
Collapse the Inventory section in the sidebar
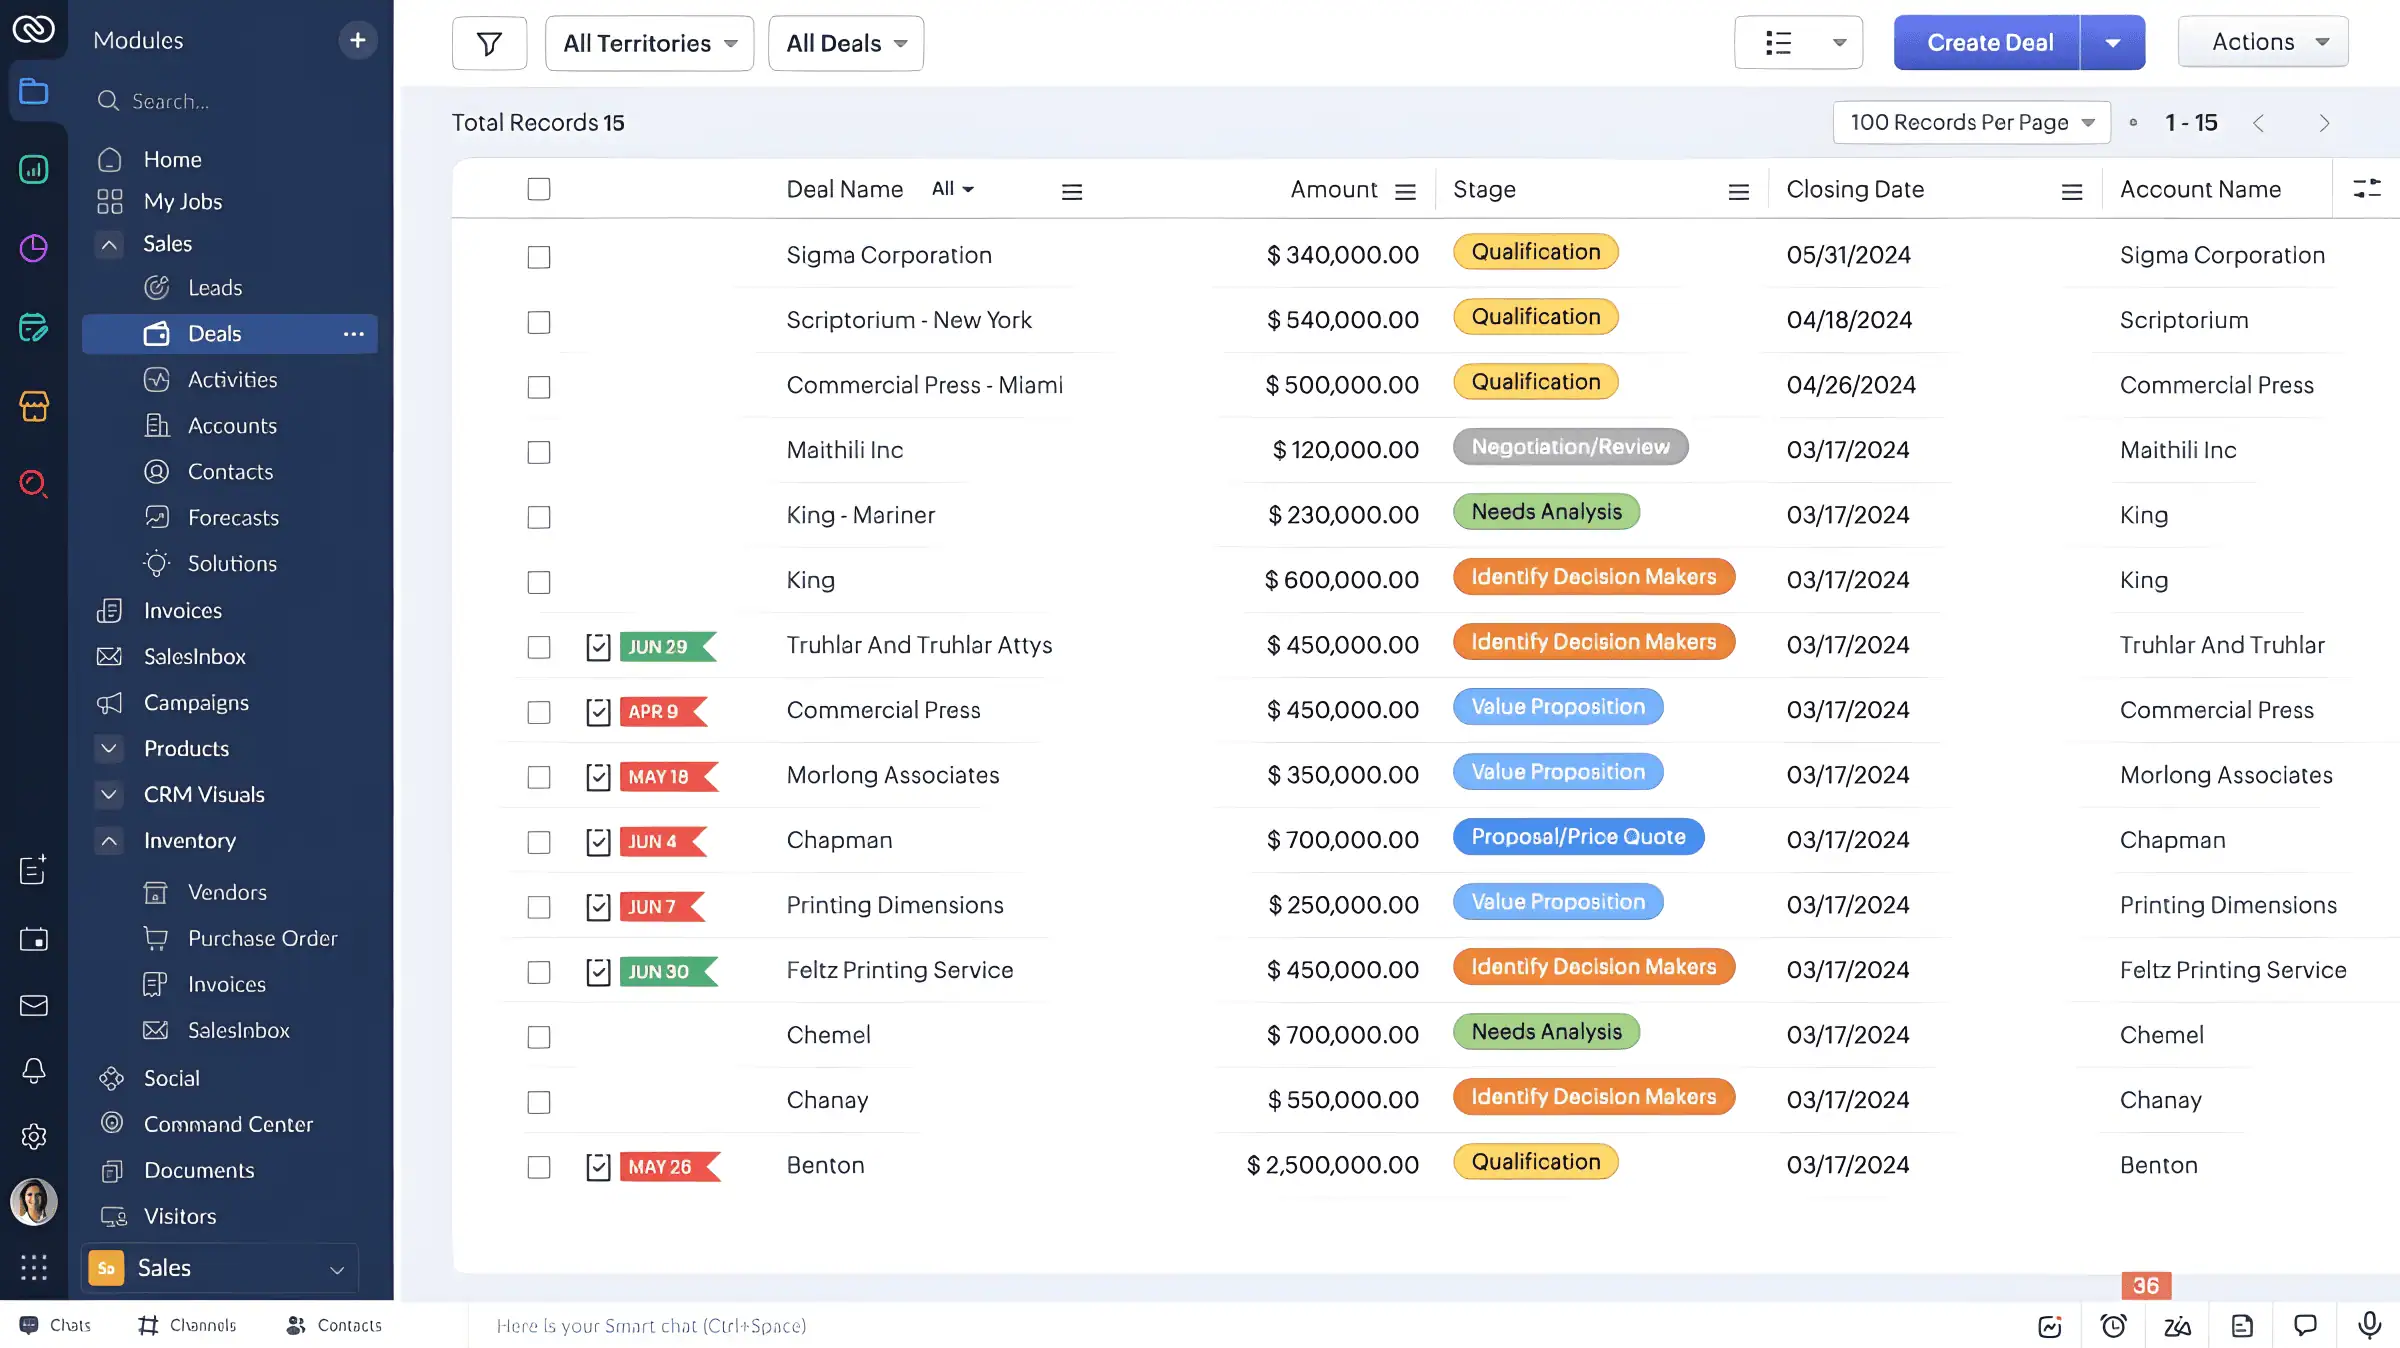coord(109,841)
